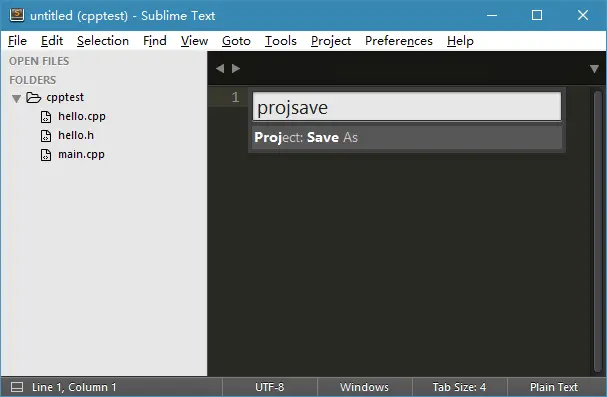
Task: Go to next tab with right arrow
Action: [x=236, y=68]
